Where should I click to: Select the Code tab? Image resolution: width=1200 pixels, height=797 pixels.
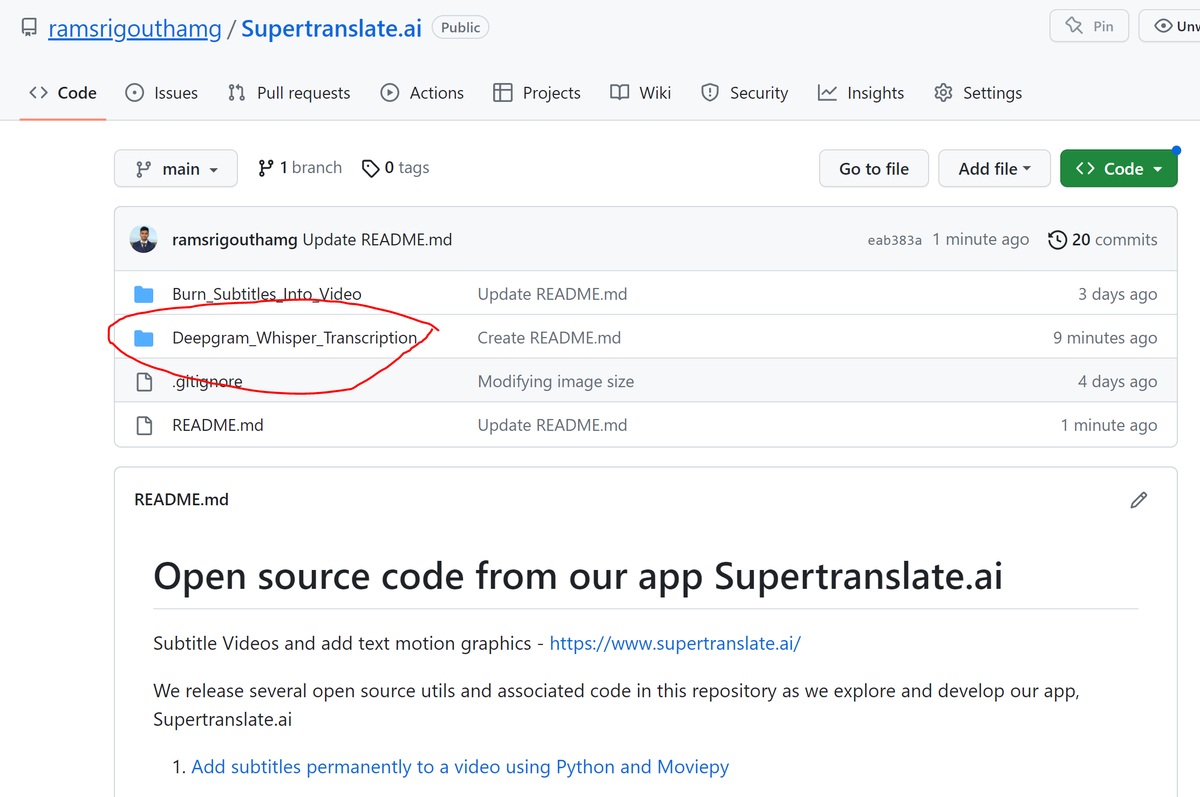click(x=63, y=93)
